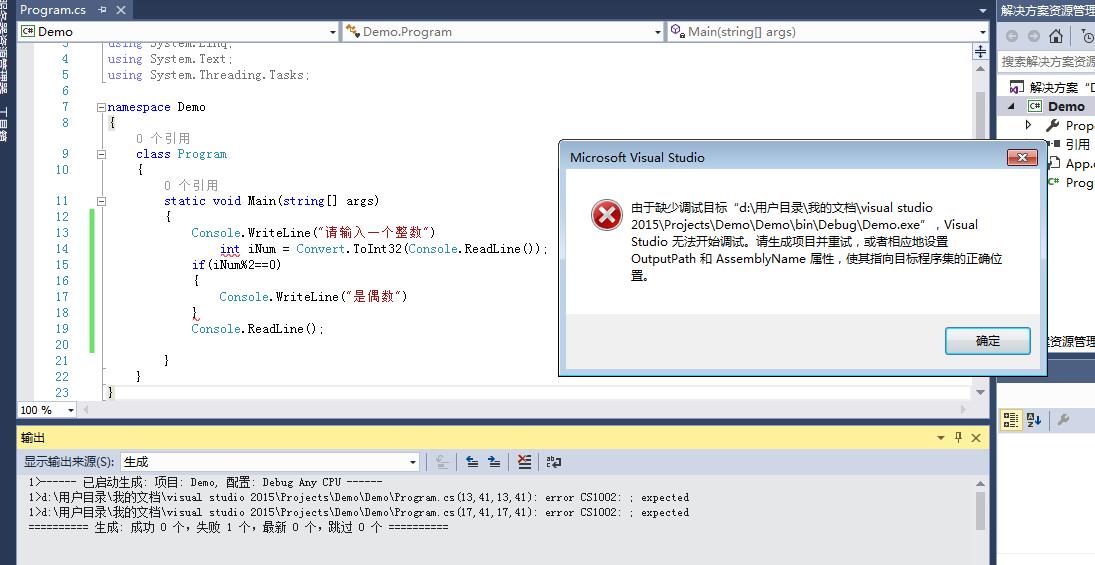
Task: Click the find message in code output icon
Action: coord(441,462)
